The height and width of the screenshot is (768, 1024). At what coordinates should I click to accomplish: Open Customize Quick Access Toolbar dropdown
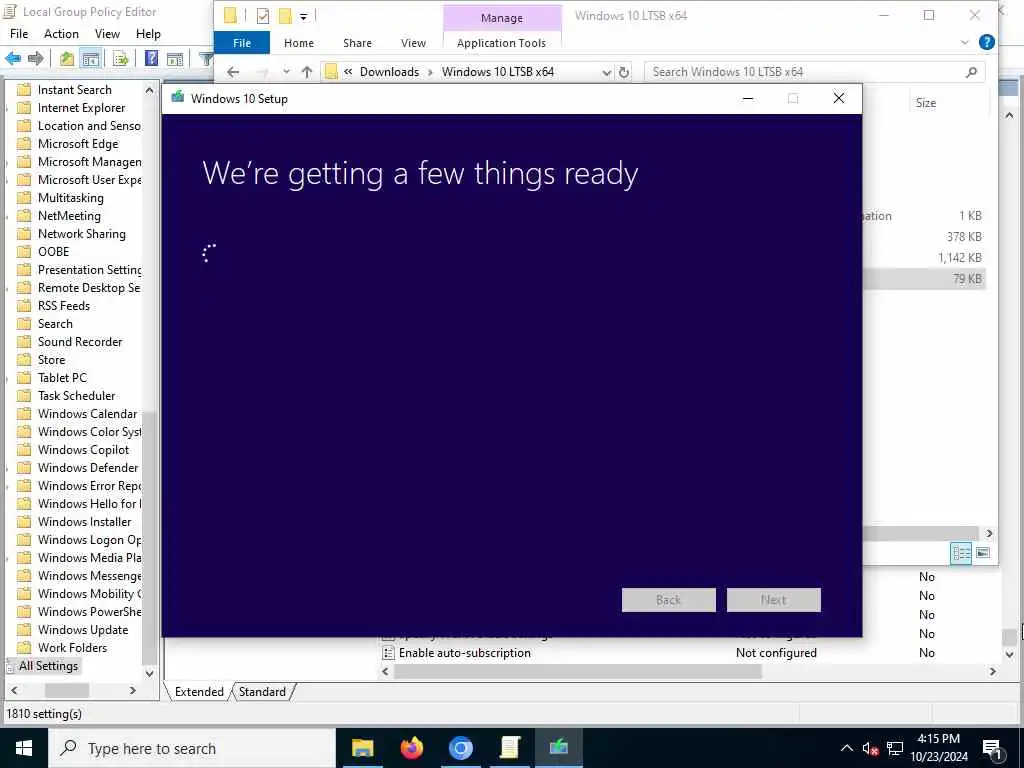304,16
